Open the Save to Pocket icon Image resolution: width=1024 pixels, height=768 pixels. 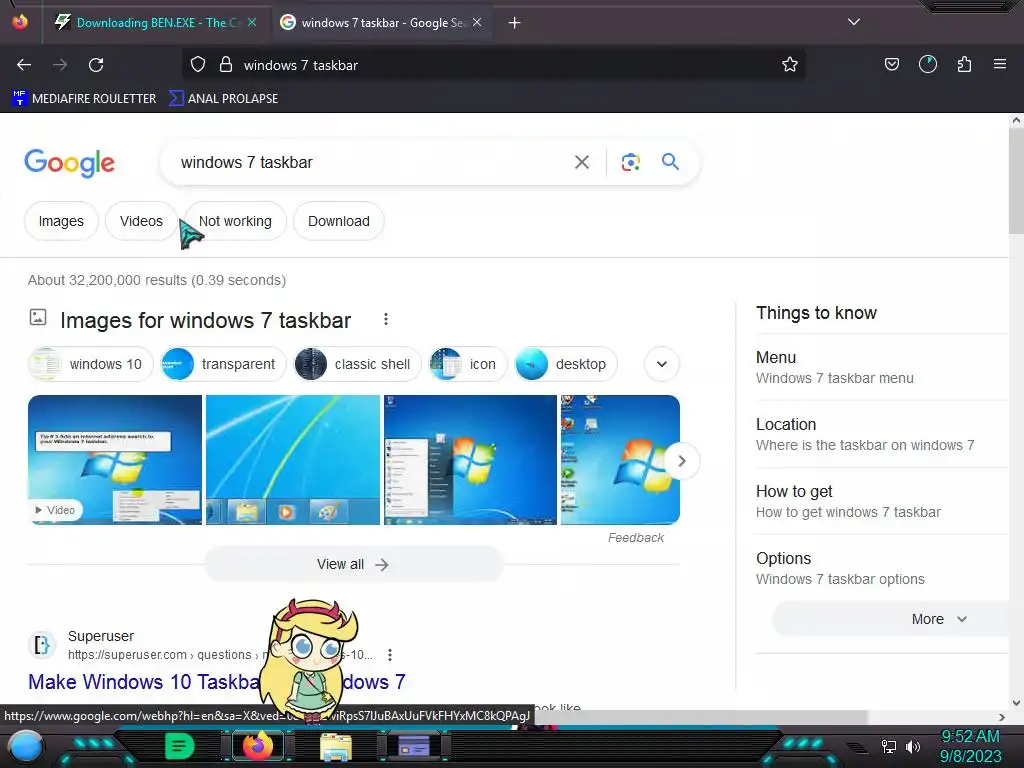point(891,65)
